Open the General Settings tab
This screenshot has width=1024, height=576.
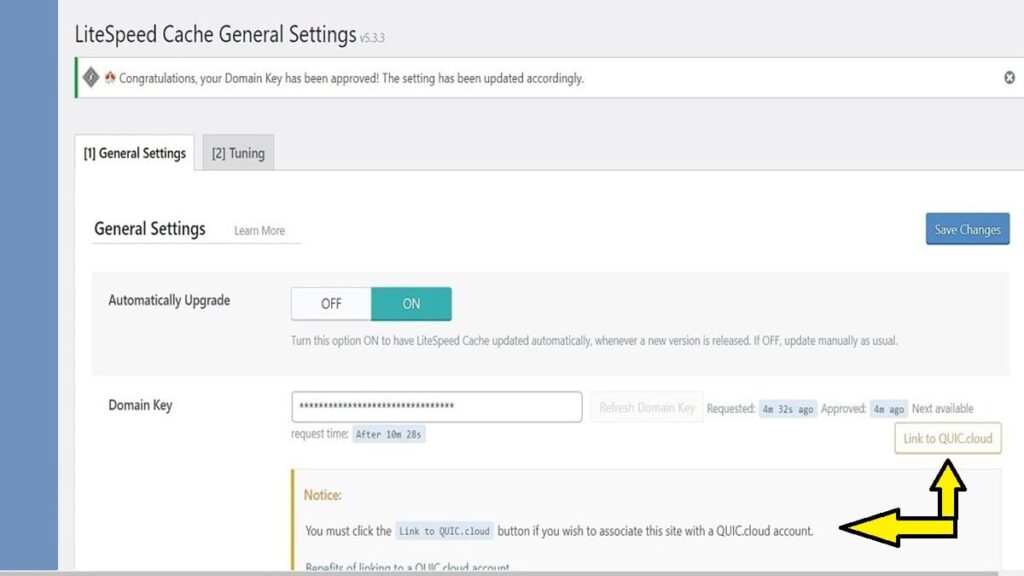click(135, 153)
